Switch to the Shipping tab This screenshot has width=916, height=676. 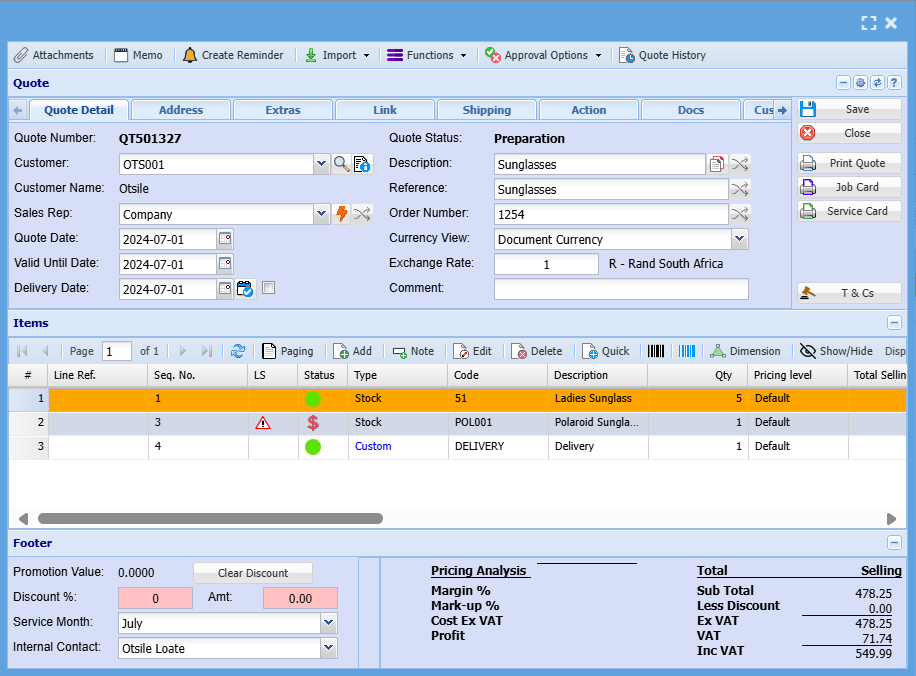487,110
